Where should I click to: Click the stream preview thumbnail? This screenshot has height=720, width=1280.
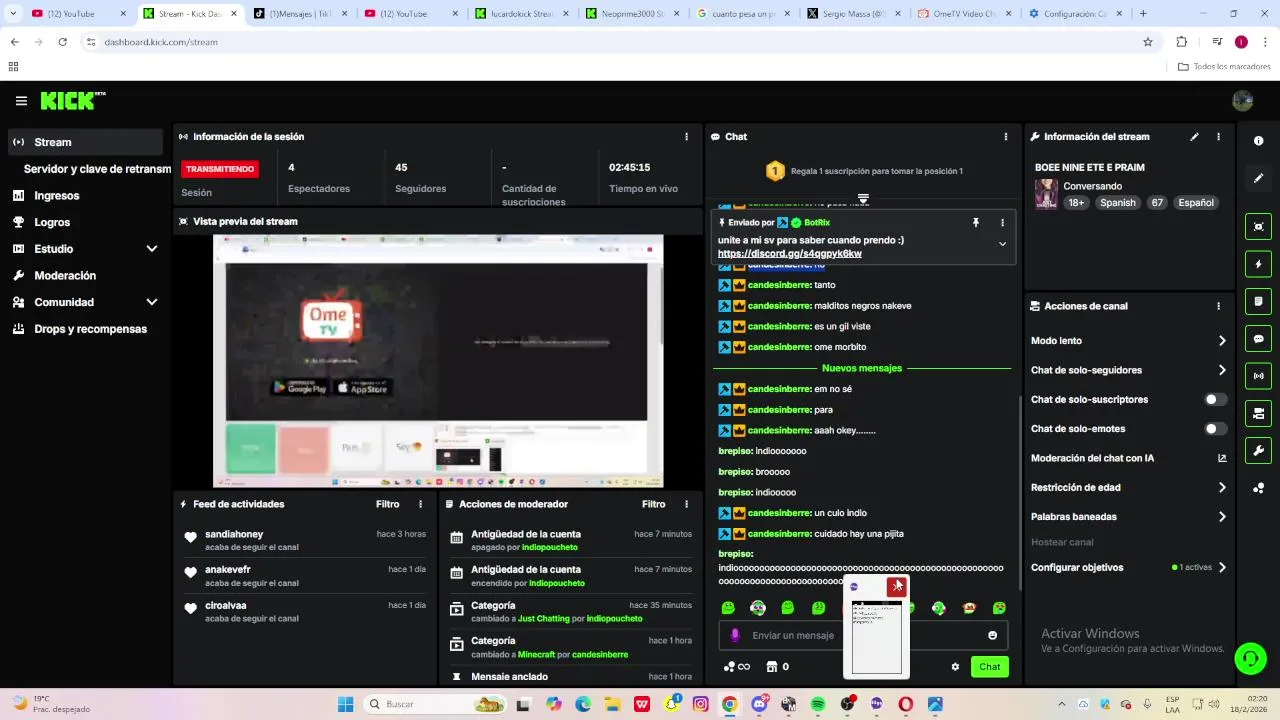(x=438, y=361)
